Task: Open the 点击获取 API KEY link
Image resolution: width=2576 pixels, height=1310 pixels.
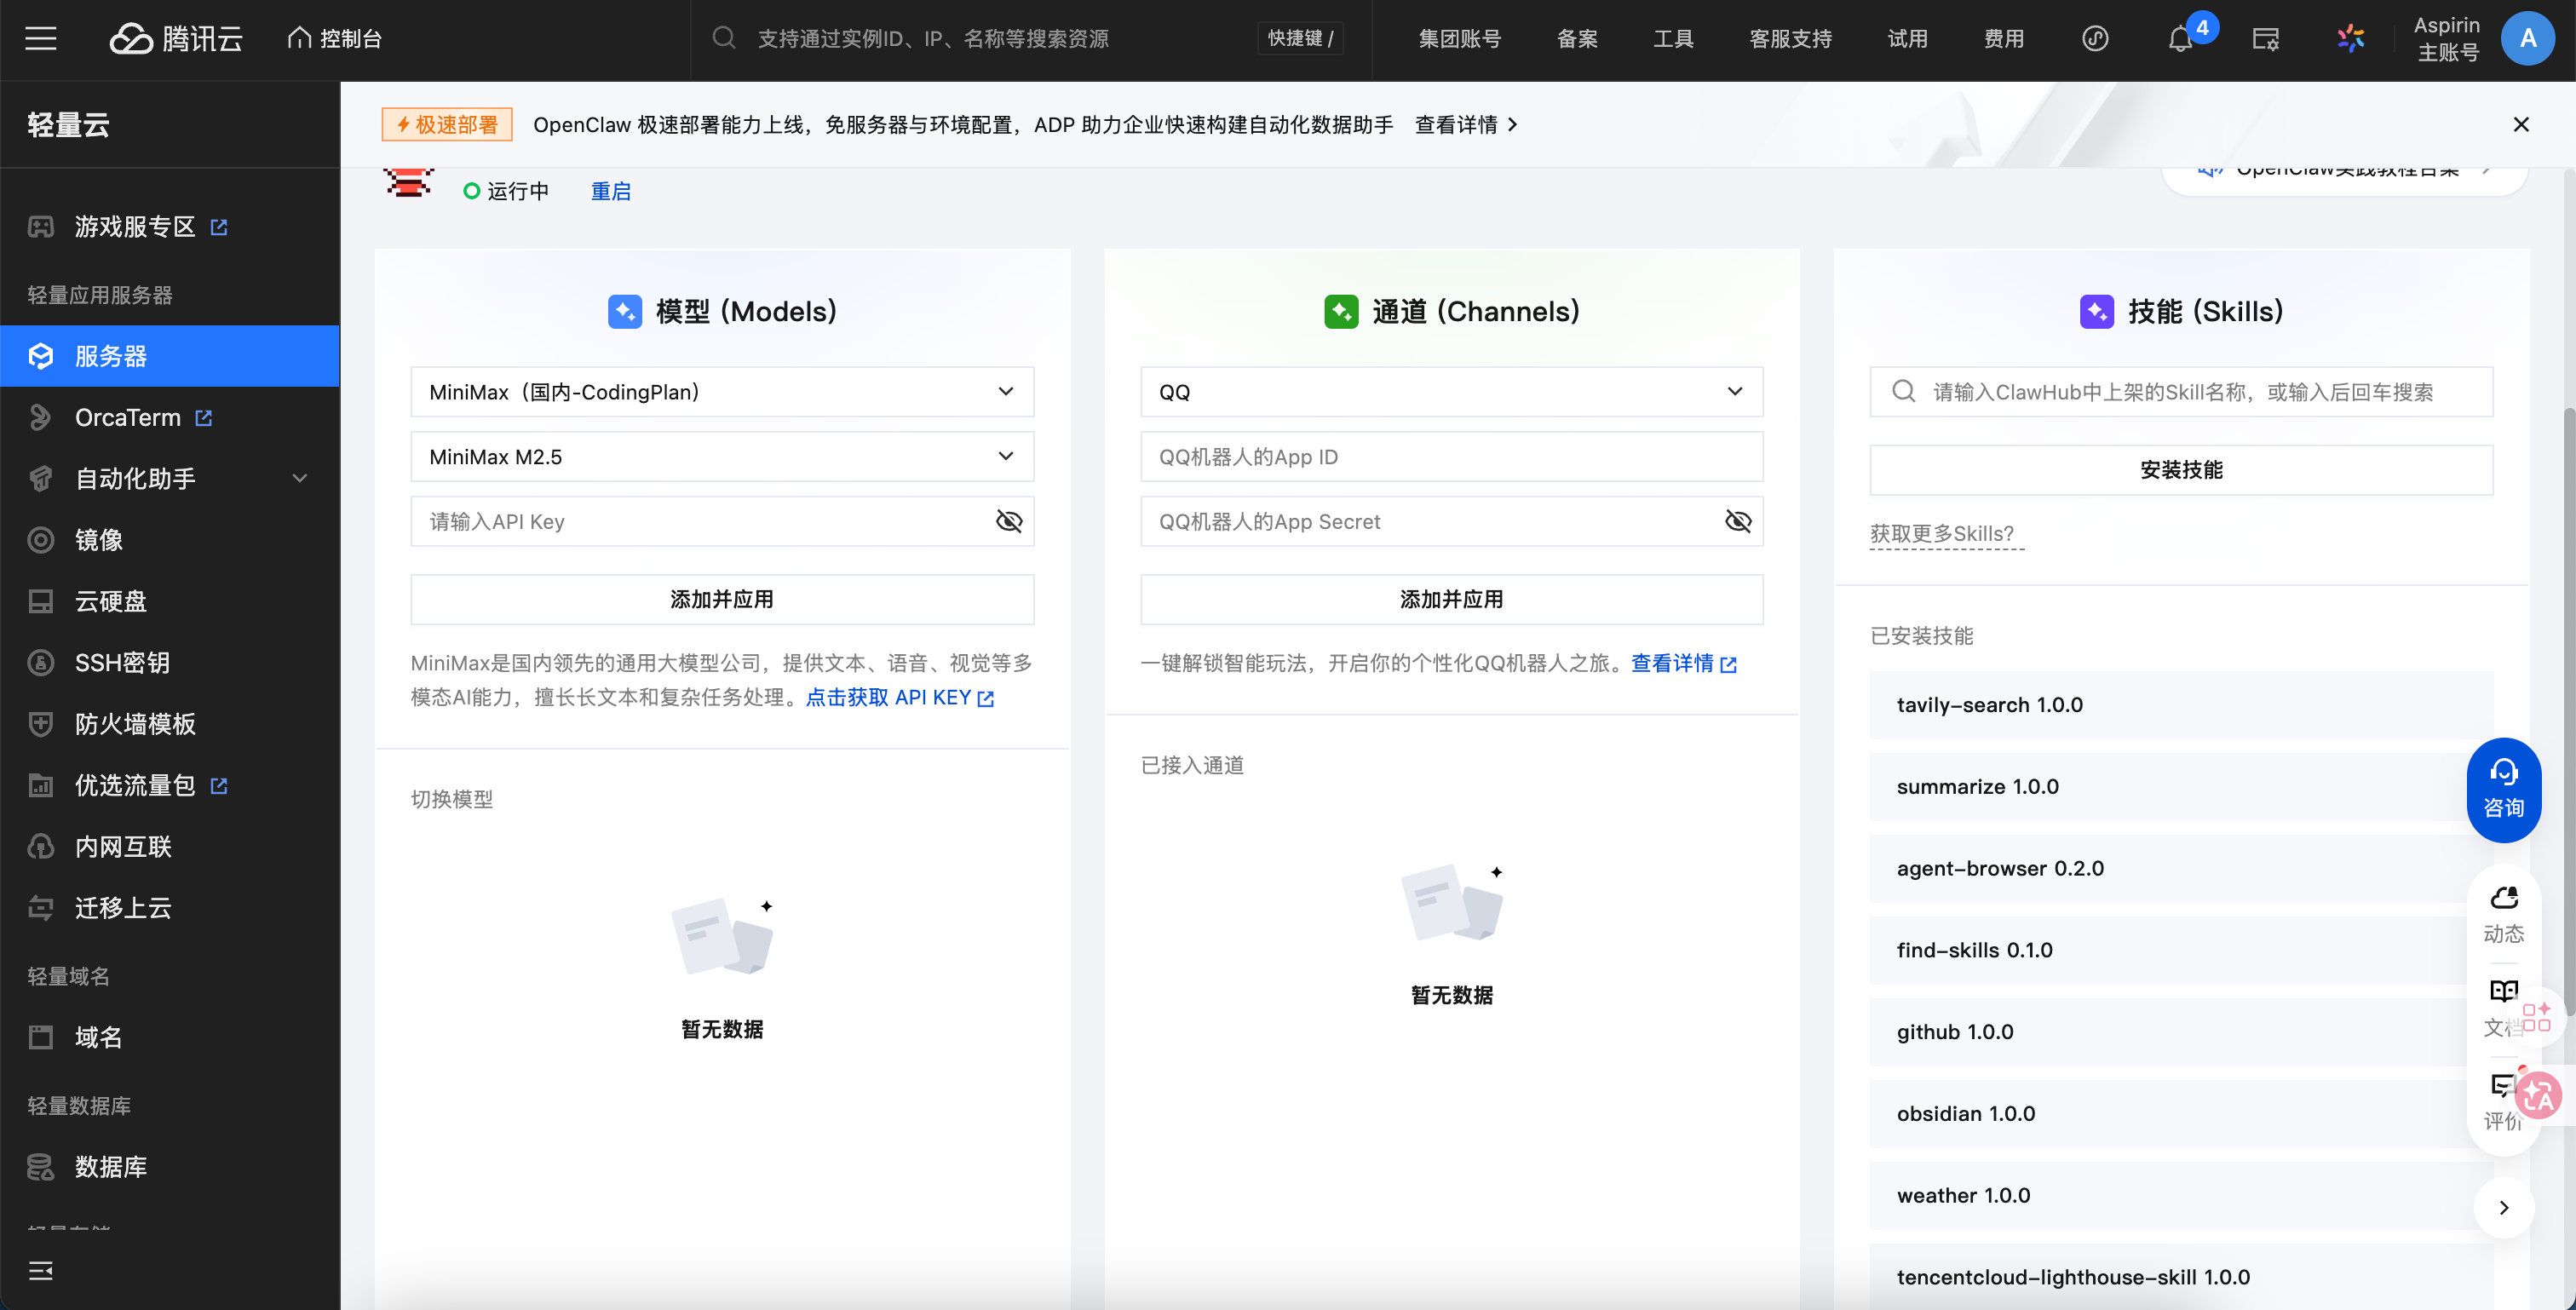Action: [899, 697]
